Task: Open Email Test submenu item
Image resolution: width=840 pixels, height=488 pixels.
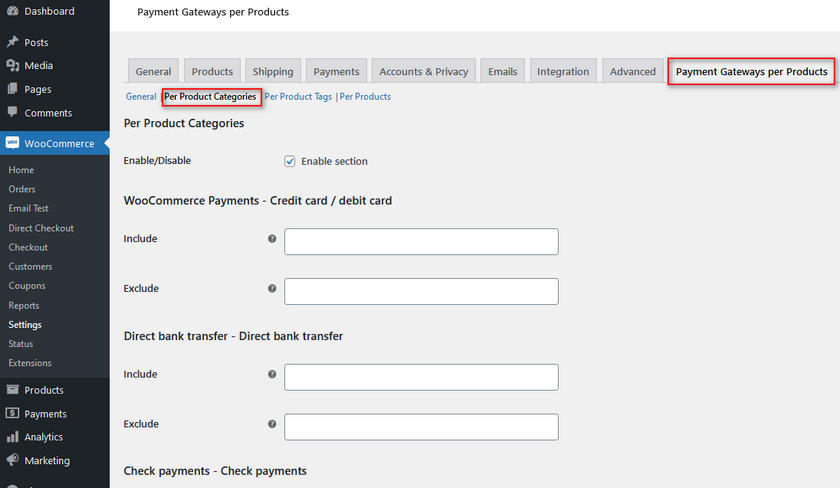Action: [28, 208]
